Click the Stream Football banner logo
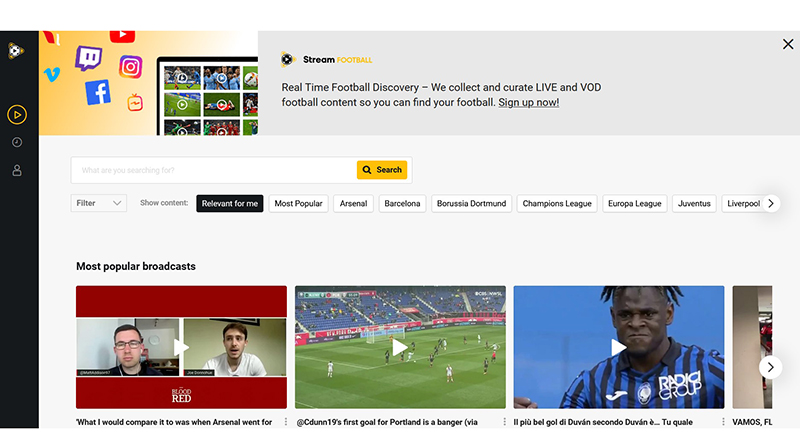800x445 pixels. tap(327, 60)
